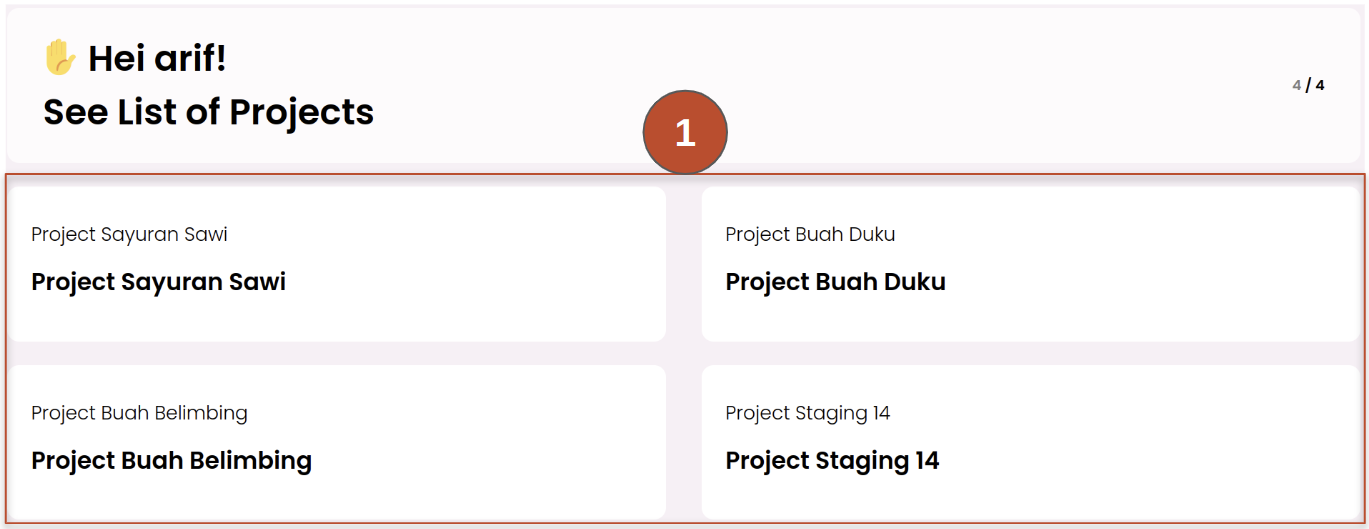1369x529 pixels.
Task: Click the See List of Projects heading
Action: [x=208, y=112]
